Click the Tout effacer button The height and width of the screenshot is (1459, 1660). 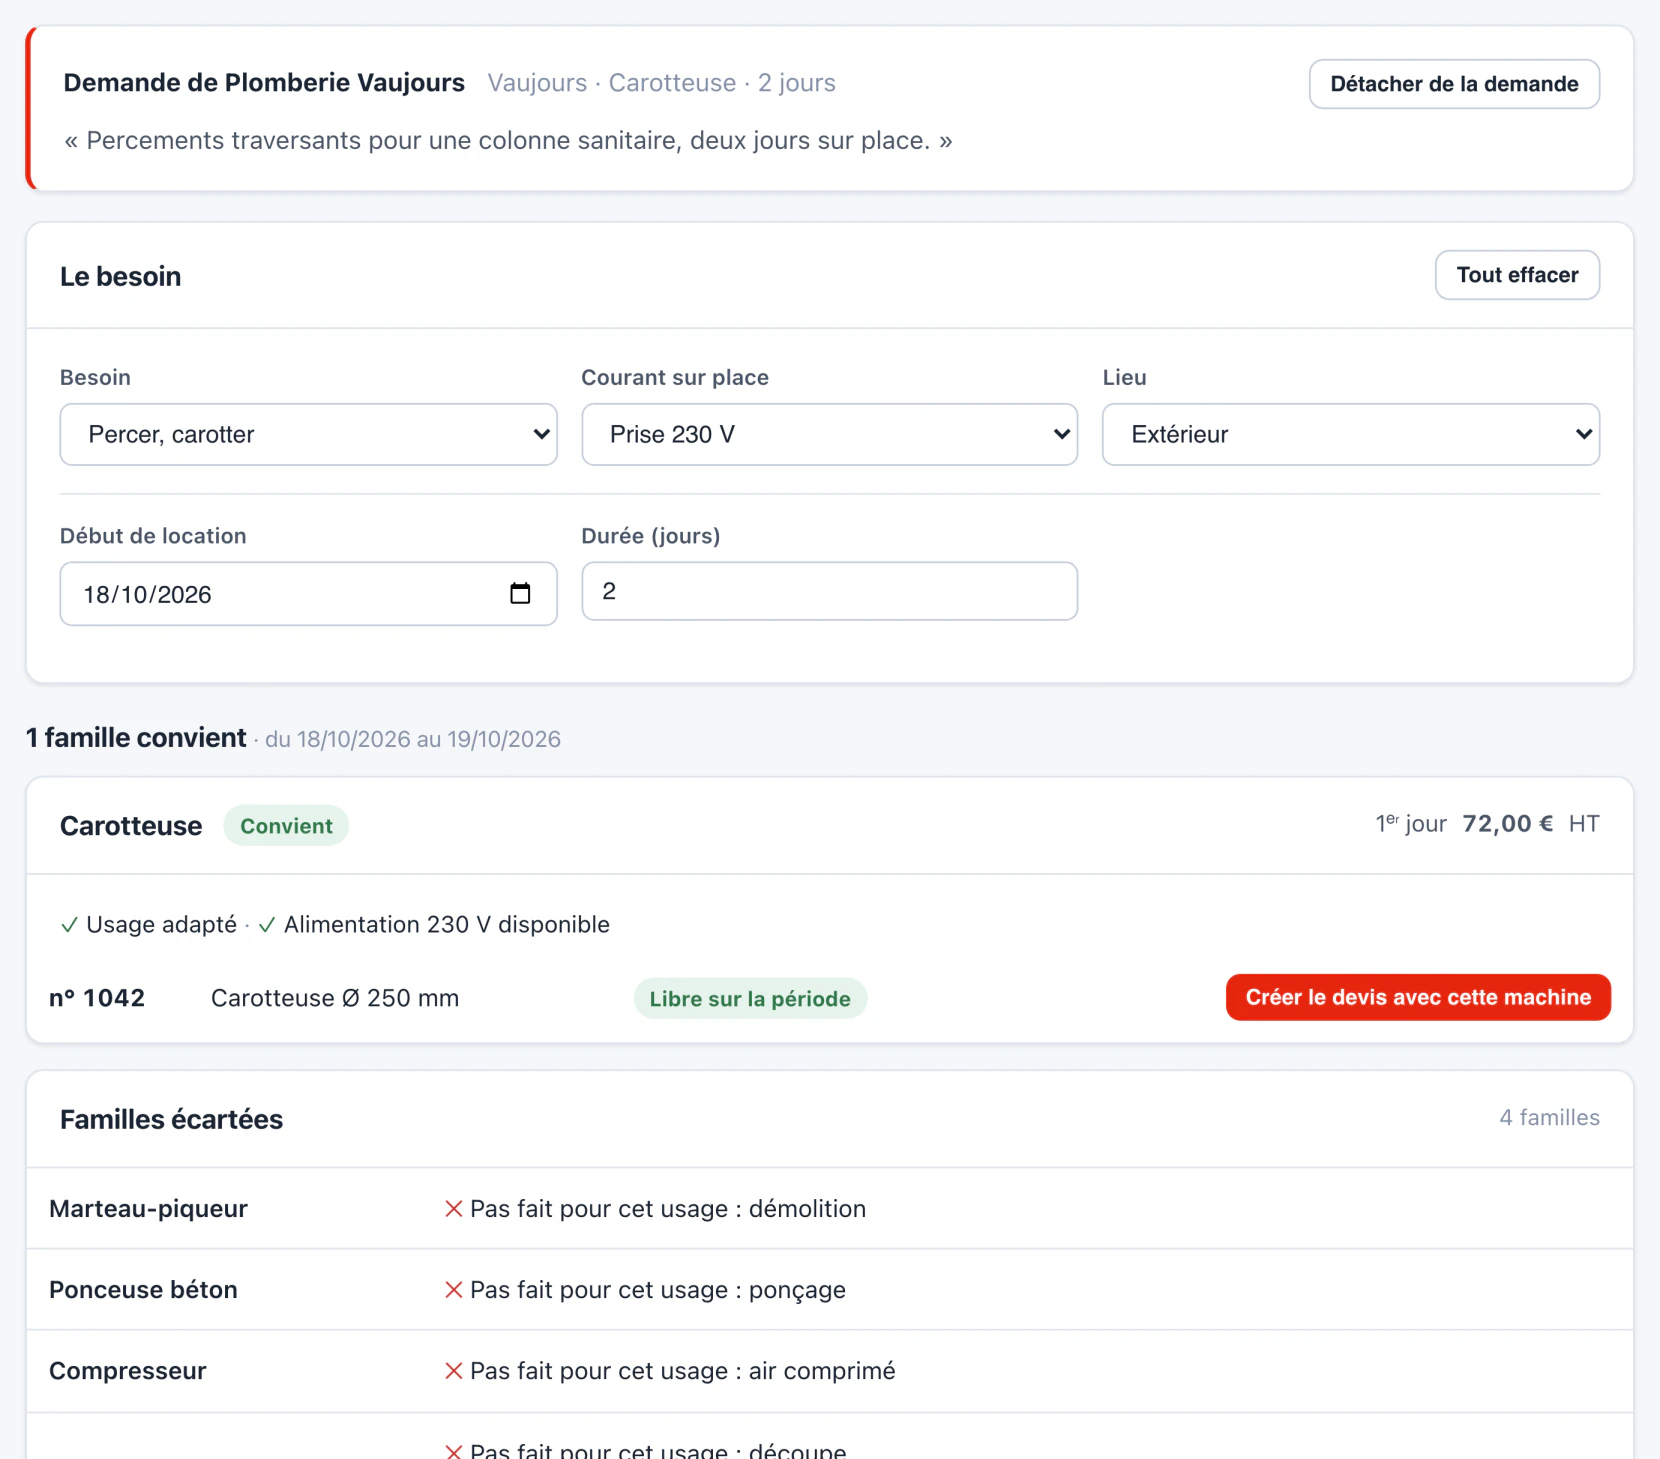click(x=1517, y=275)
